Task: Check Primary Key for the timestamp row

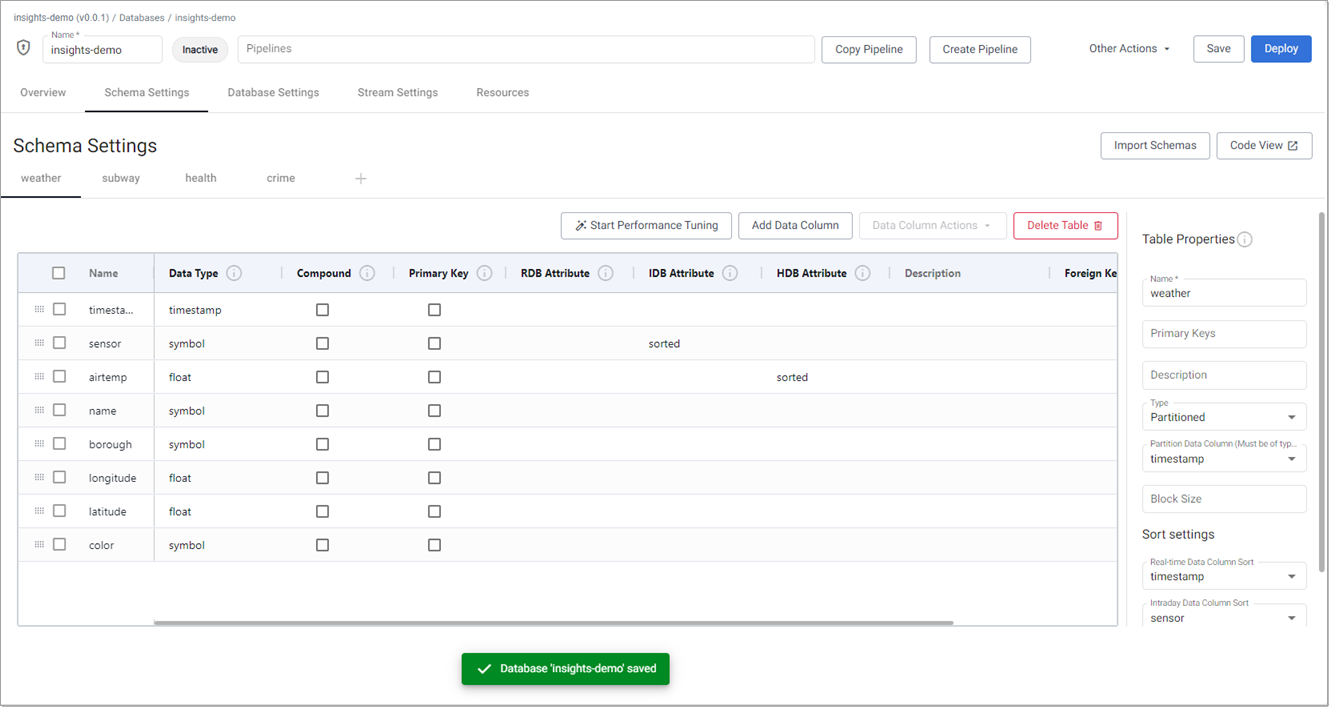Action: [434, 309]
